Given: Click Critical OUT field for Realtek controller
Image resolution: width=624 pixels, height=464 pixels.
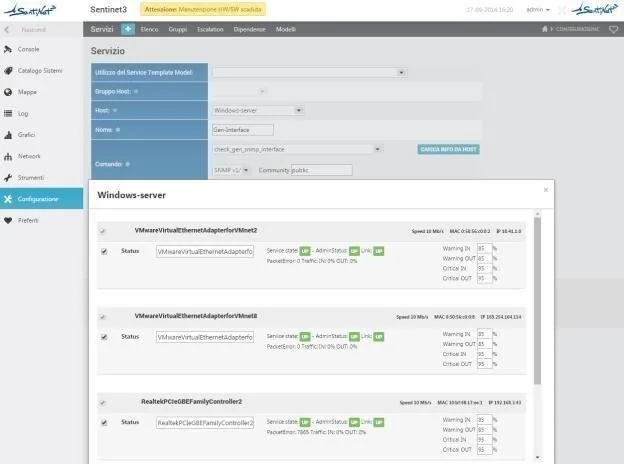Looking at the screenshot, I should click(x=484, y=450).
